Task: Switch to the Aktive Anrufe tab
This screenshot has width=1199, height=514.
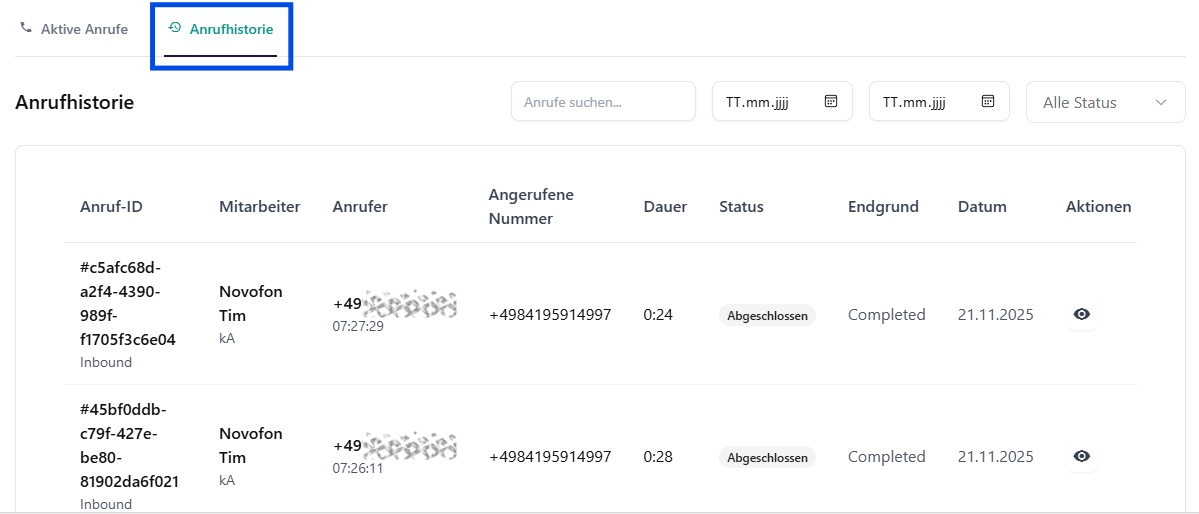Action: pyautogui.click(x=84, y=29)
